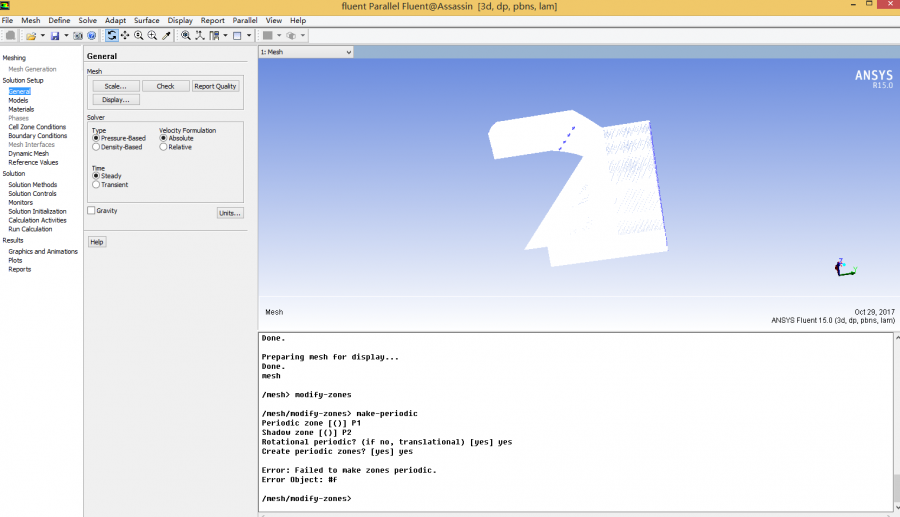Select Materials in the navigation tree
The width and height of the screenshot is (900, 517).
(21, 109)
